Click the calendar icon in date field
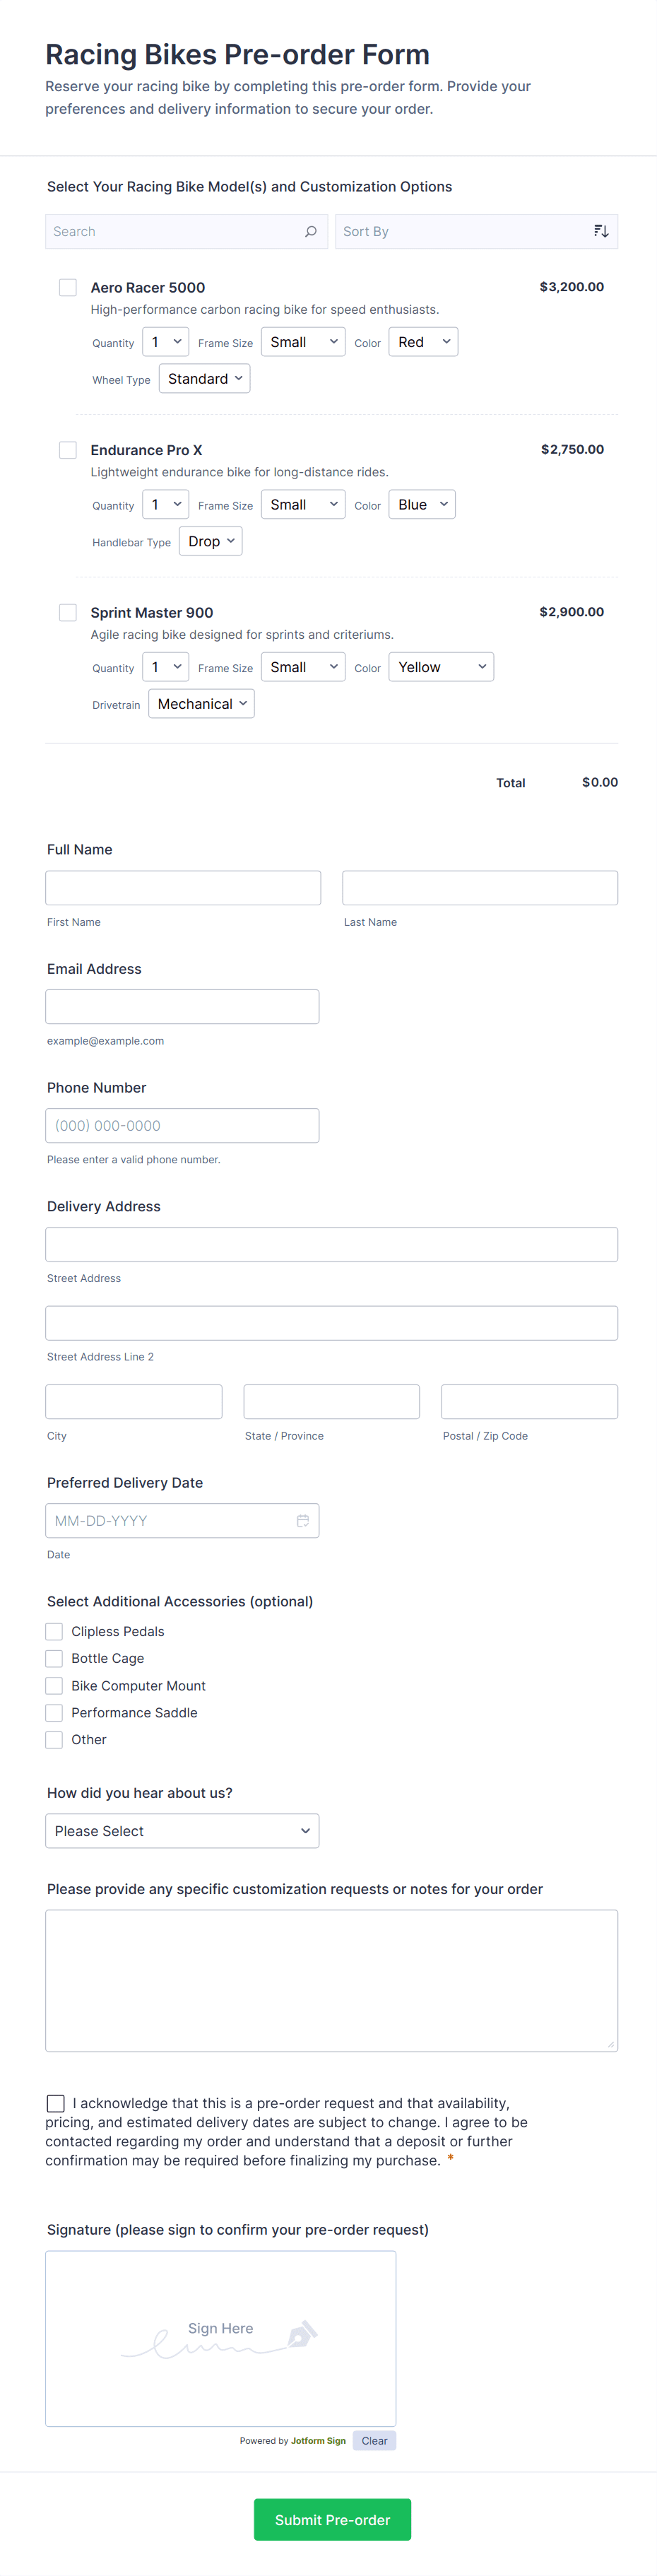The height and width of the screenshot is (2576, 657). coord(302,1520)
